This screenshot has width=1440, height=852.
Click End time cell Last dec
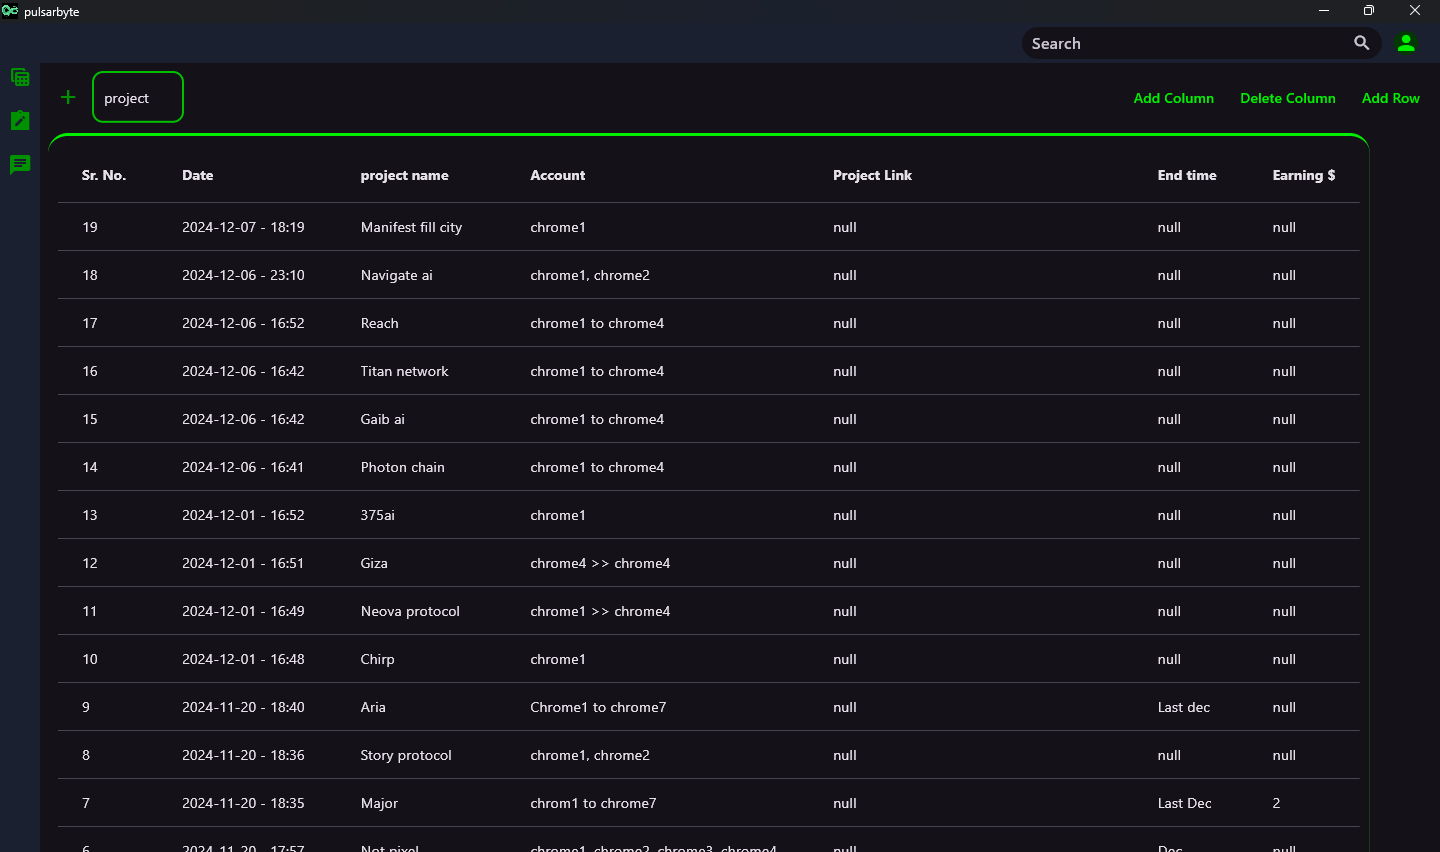pos(1184,707)
